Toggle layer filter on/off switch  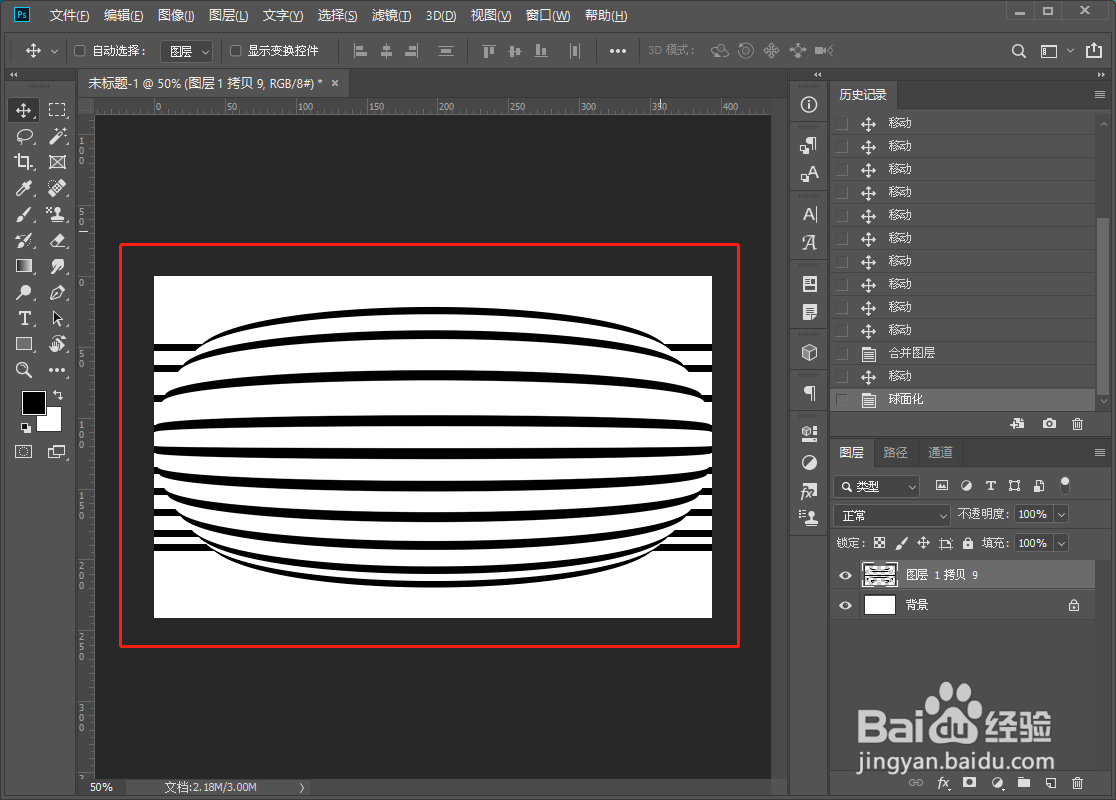1065,485
